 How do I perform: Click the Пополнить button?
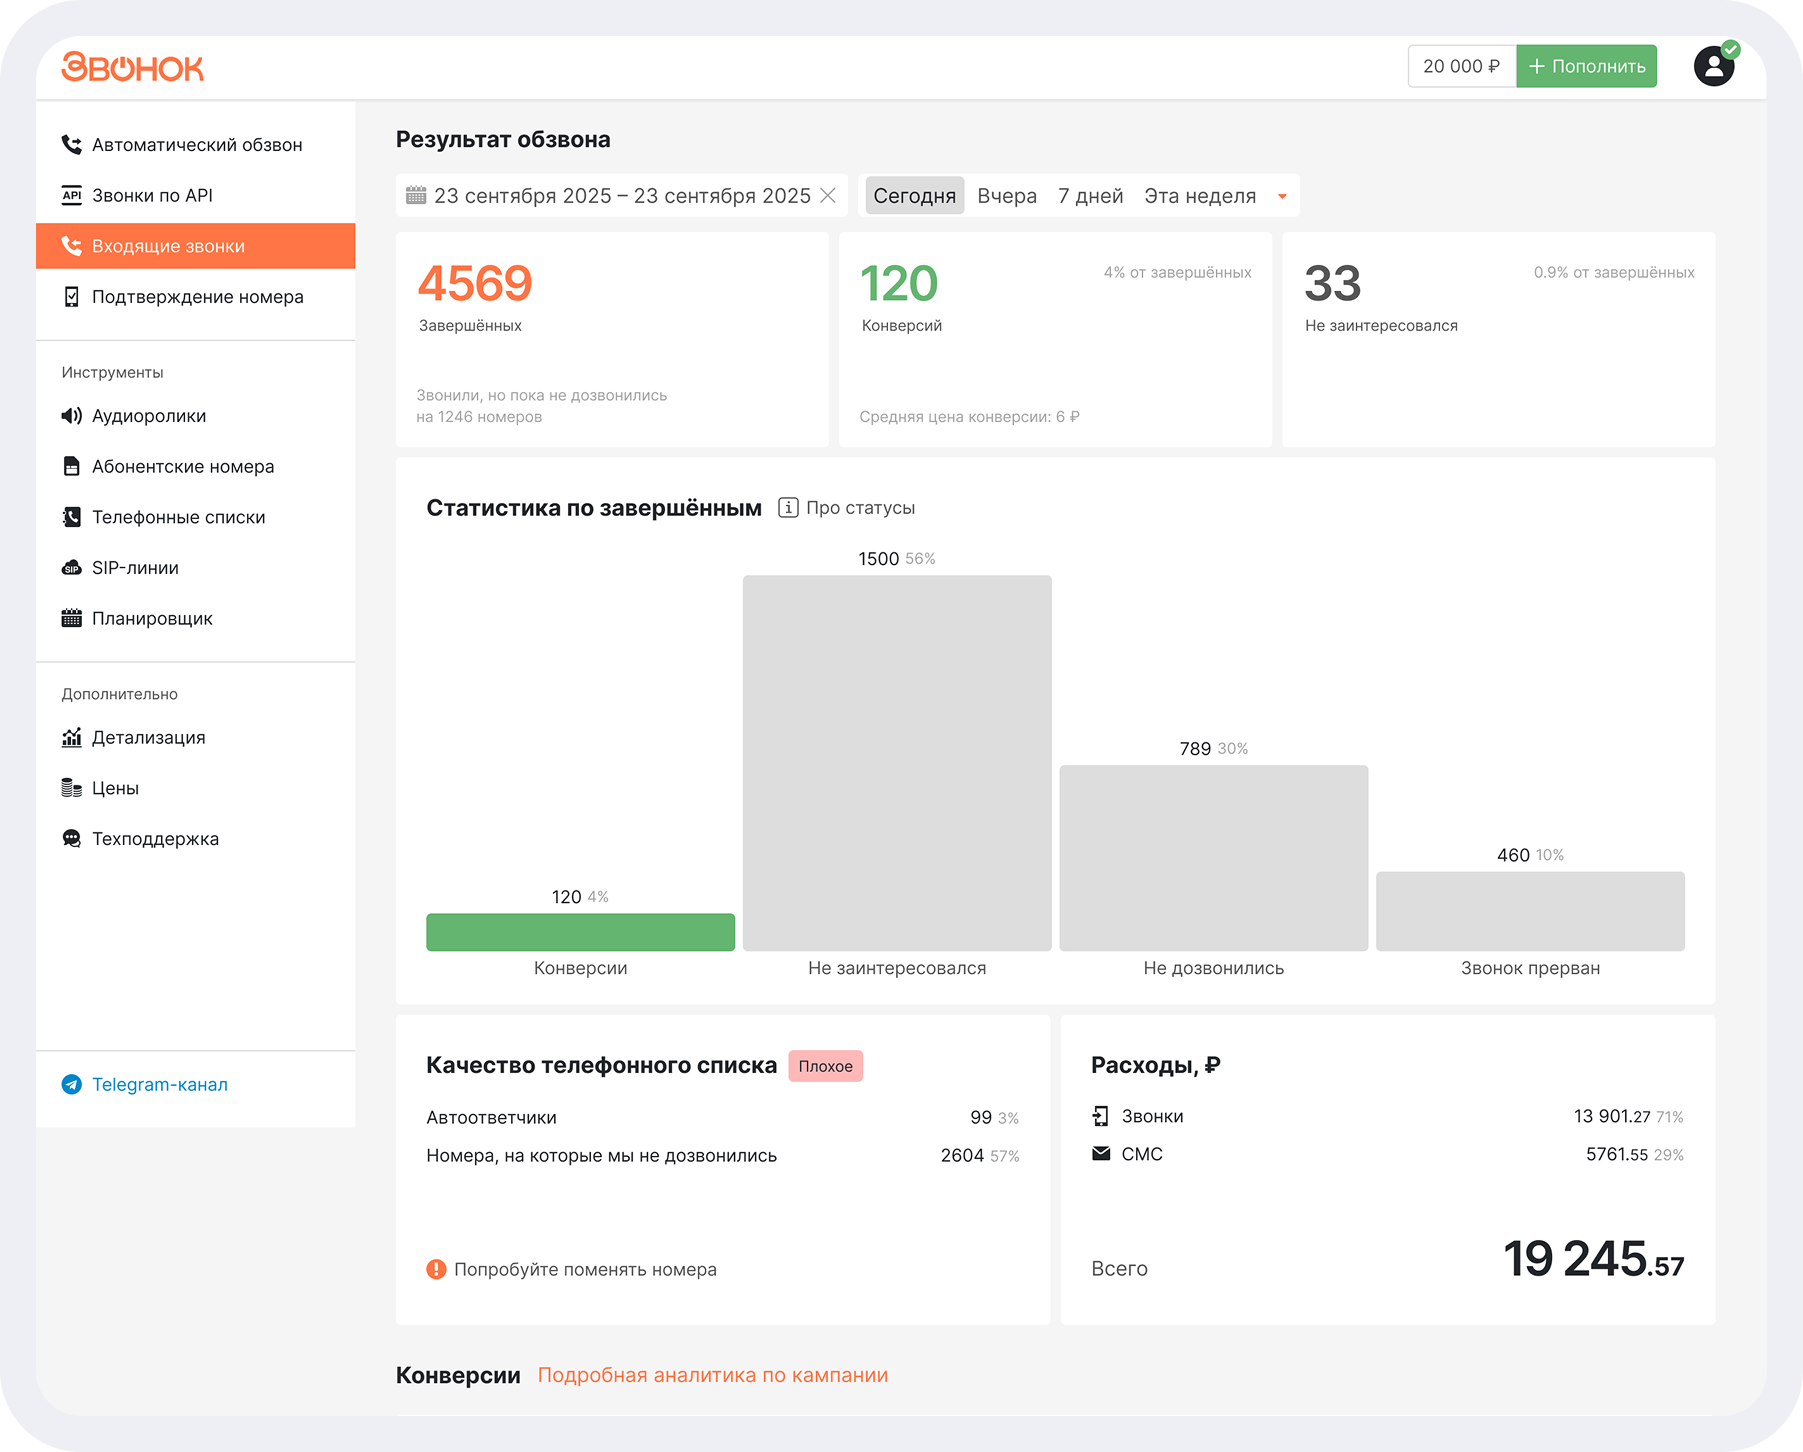click(x=1586, y=66)
